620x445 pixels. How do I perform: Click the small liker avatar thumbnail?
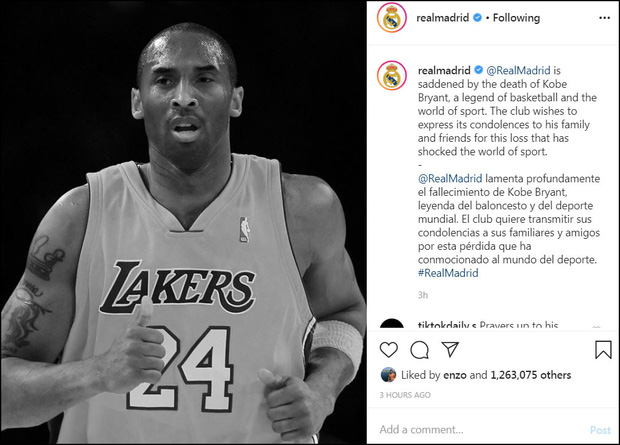[387, 375]
